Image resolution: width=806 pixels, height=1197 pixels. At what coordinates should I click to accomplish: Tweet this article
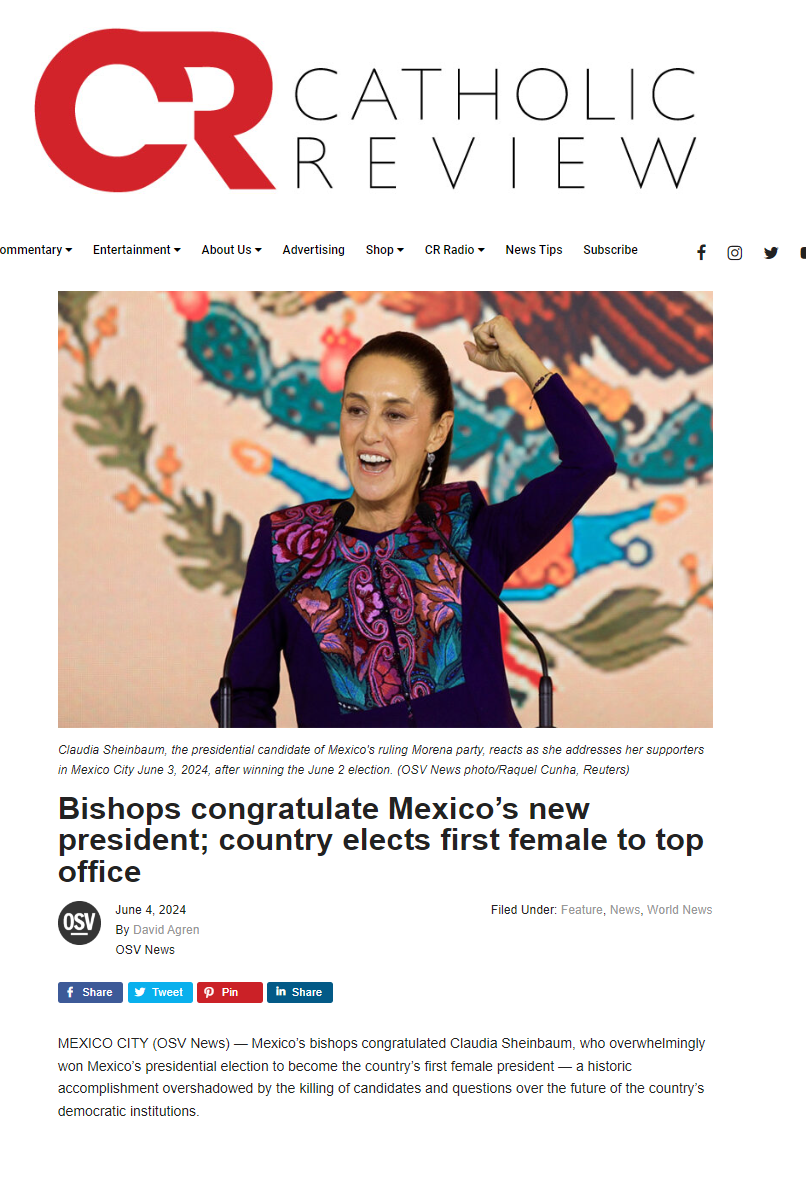tap(160, 992)
